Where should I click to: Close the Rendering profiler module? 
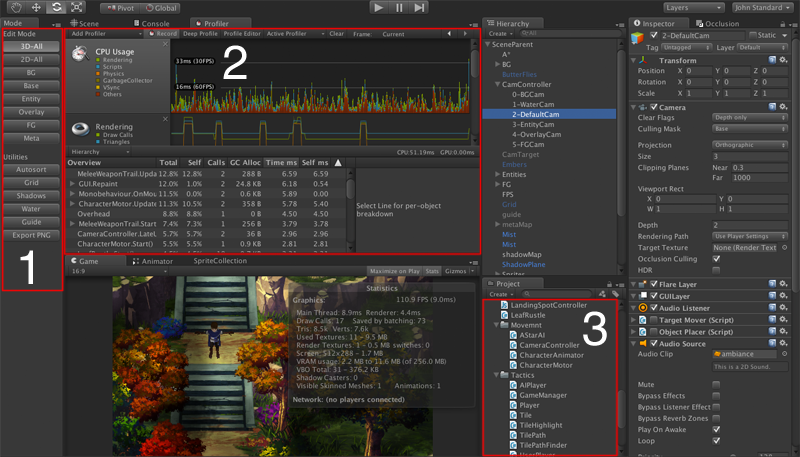coord(165,119)
